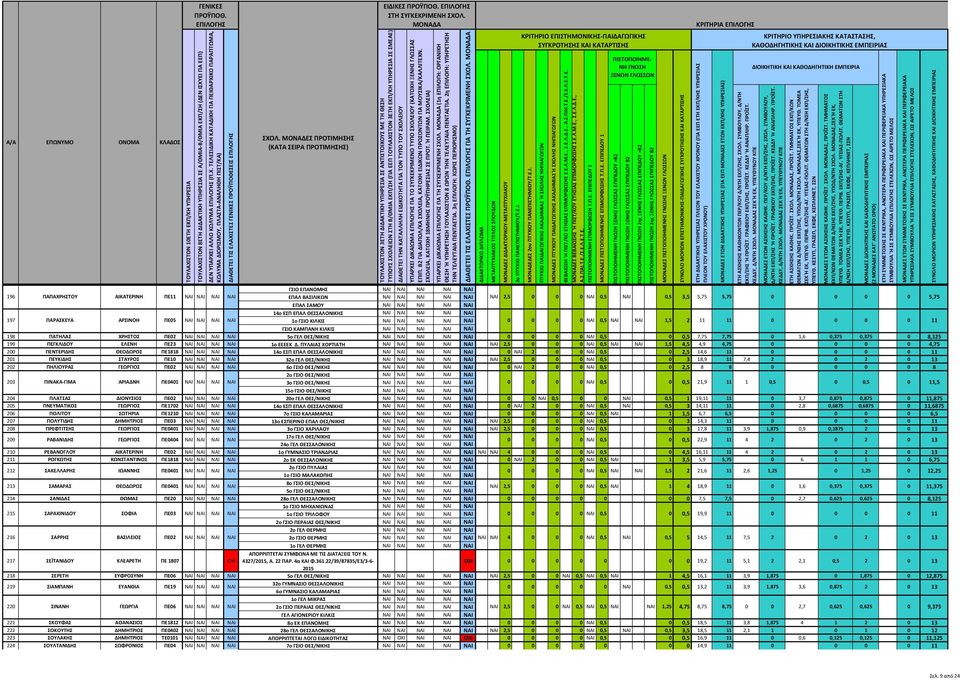The width and height of the screenshot is (960, 680).
Task: Click rejection note ΑΠΟΡΡΙΠΤΕΤΑΙ ΛΟΓΩ ΕΙΔΙΚΟΤΗΤΑΣ
Action: pyautogui.click(x=307, y=638)
